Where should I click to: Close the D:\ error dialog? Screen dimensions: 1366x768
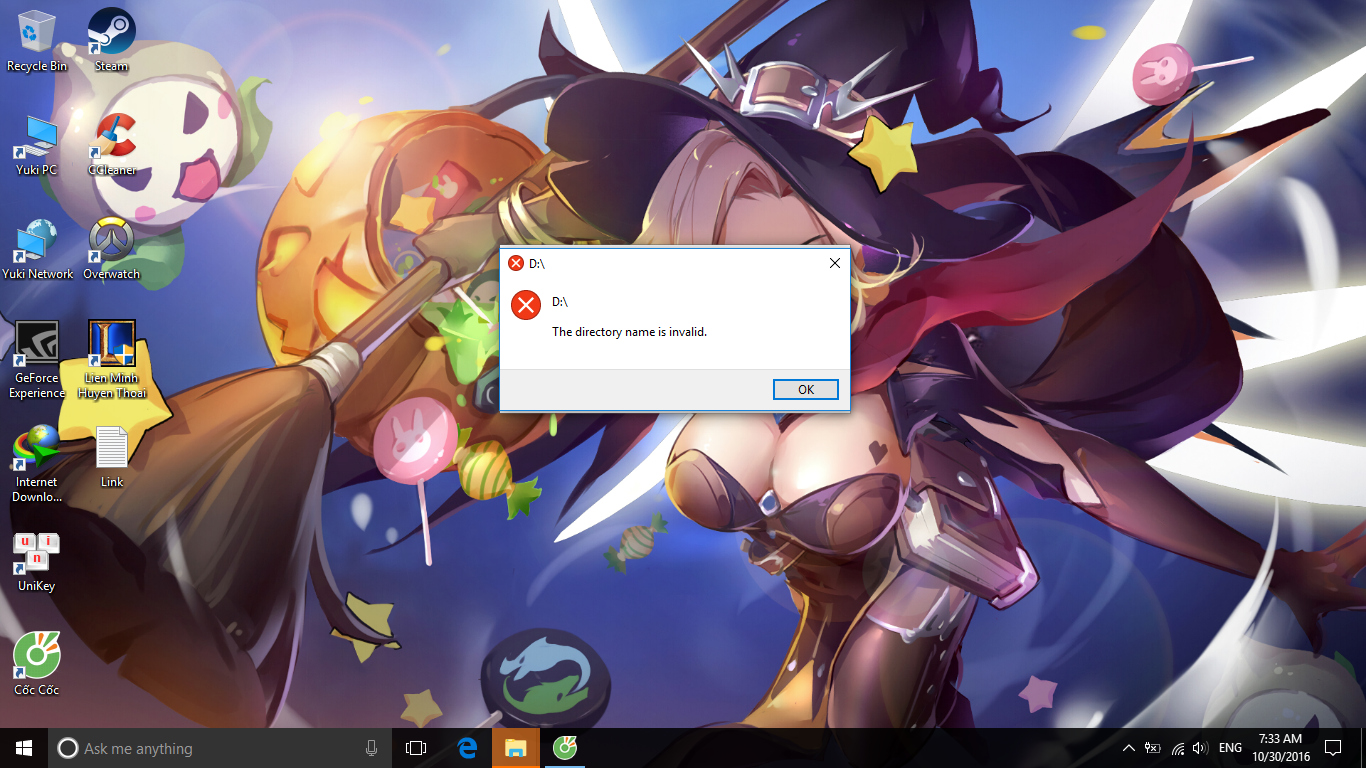point(835,263)
